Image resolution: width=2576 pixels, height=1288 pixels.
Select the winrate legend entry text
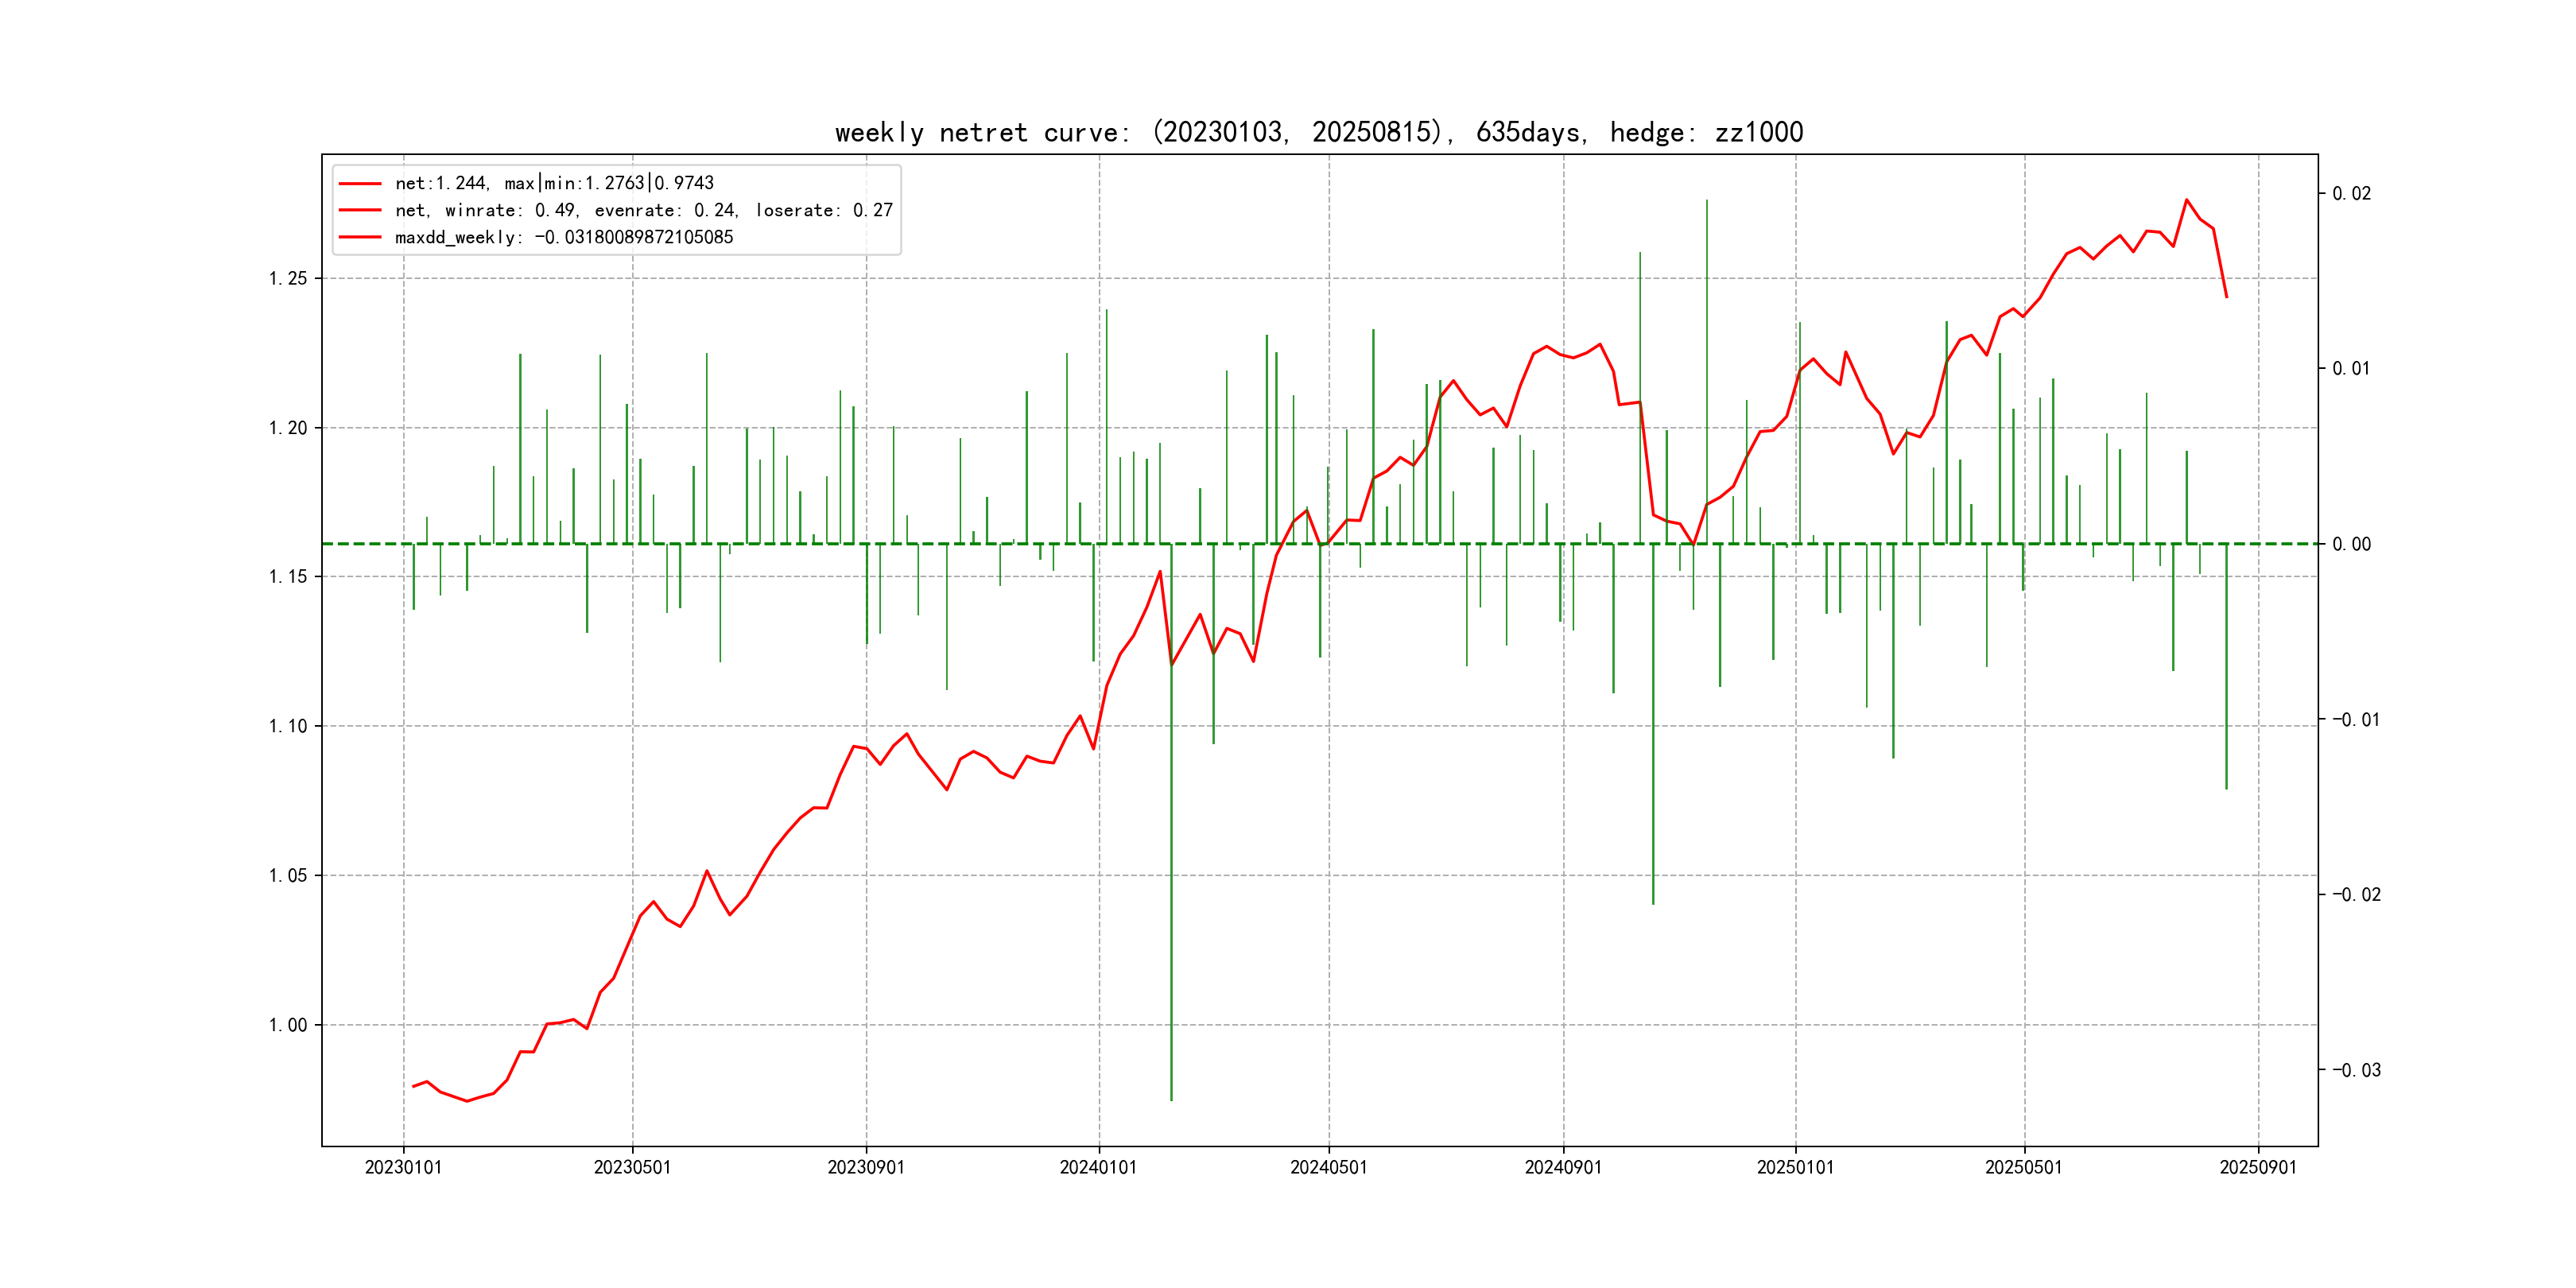[643, 211]
